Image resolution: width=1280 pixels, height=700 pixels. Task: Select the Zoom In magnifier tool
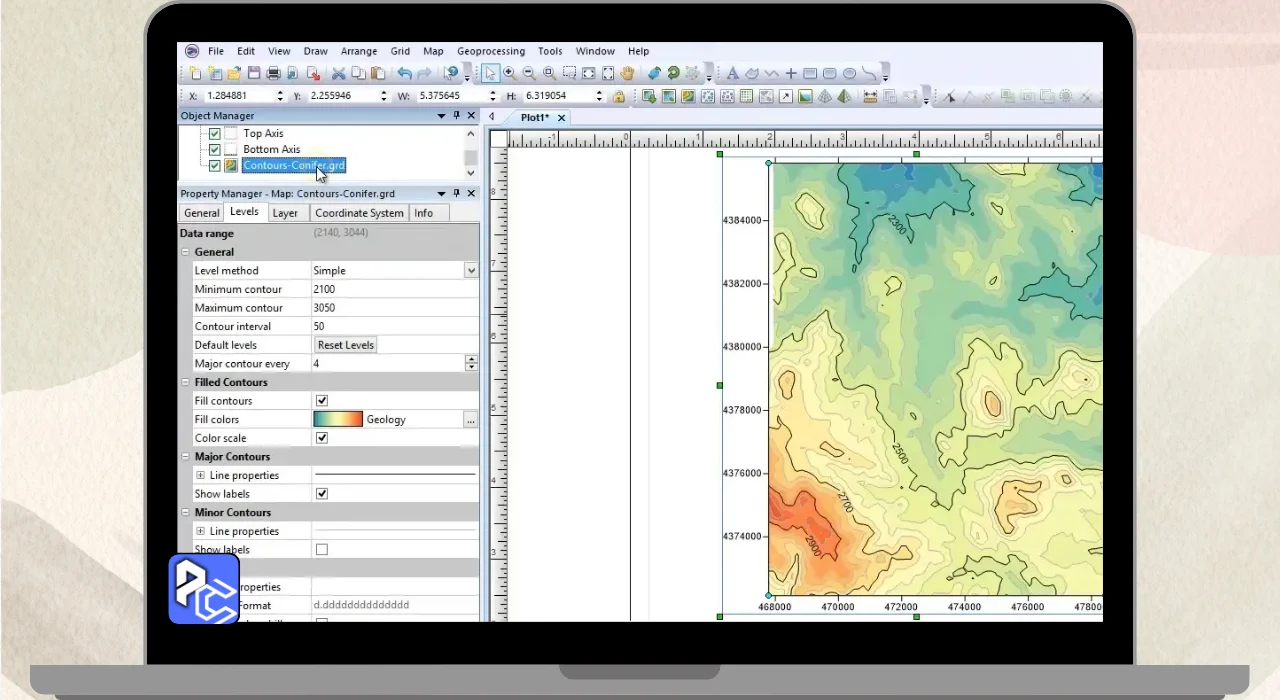point(509,73)
